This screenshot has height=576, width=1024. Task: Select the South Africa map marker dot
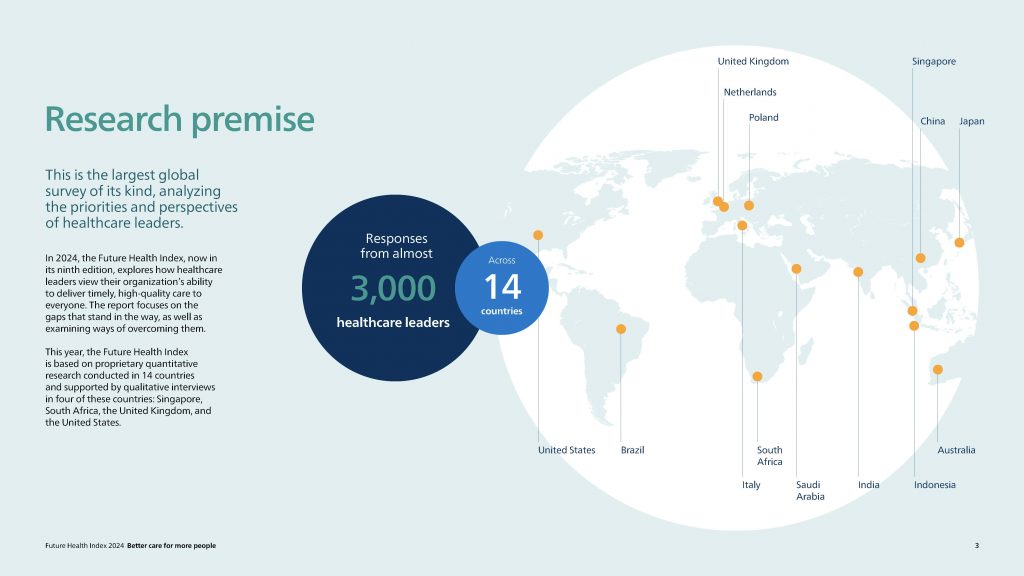[757, 377]
